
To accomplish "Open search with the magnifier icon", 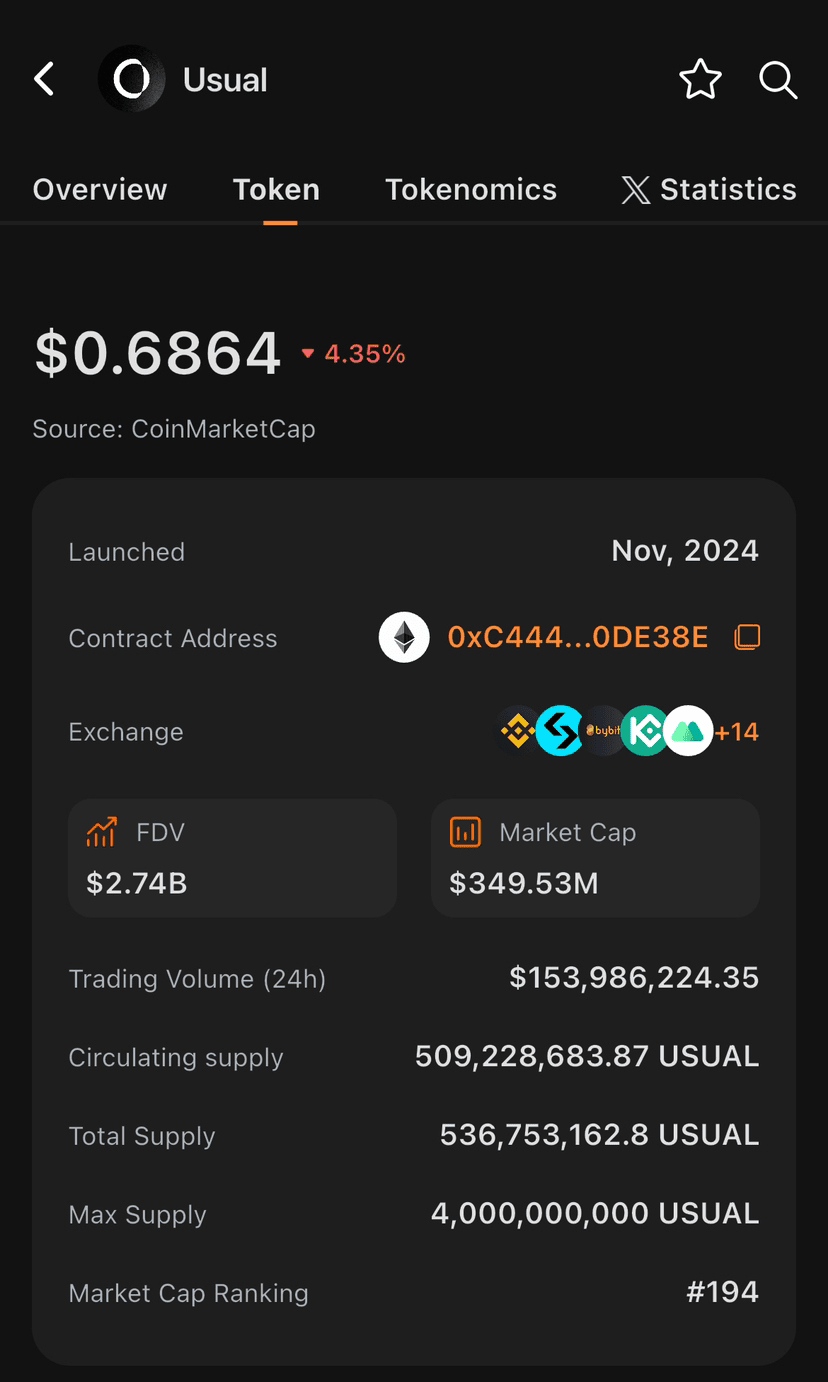I will [777, 79].
